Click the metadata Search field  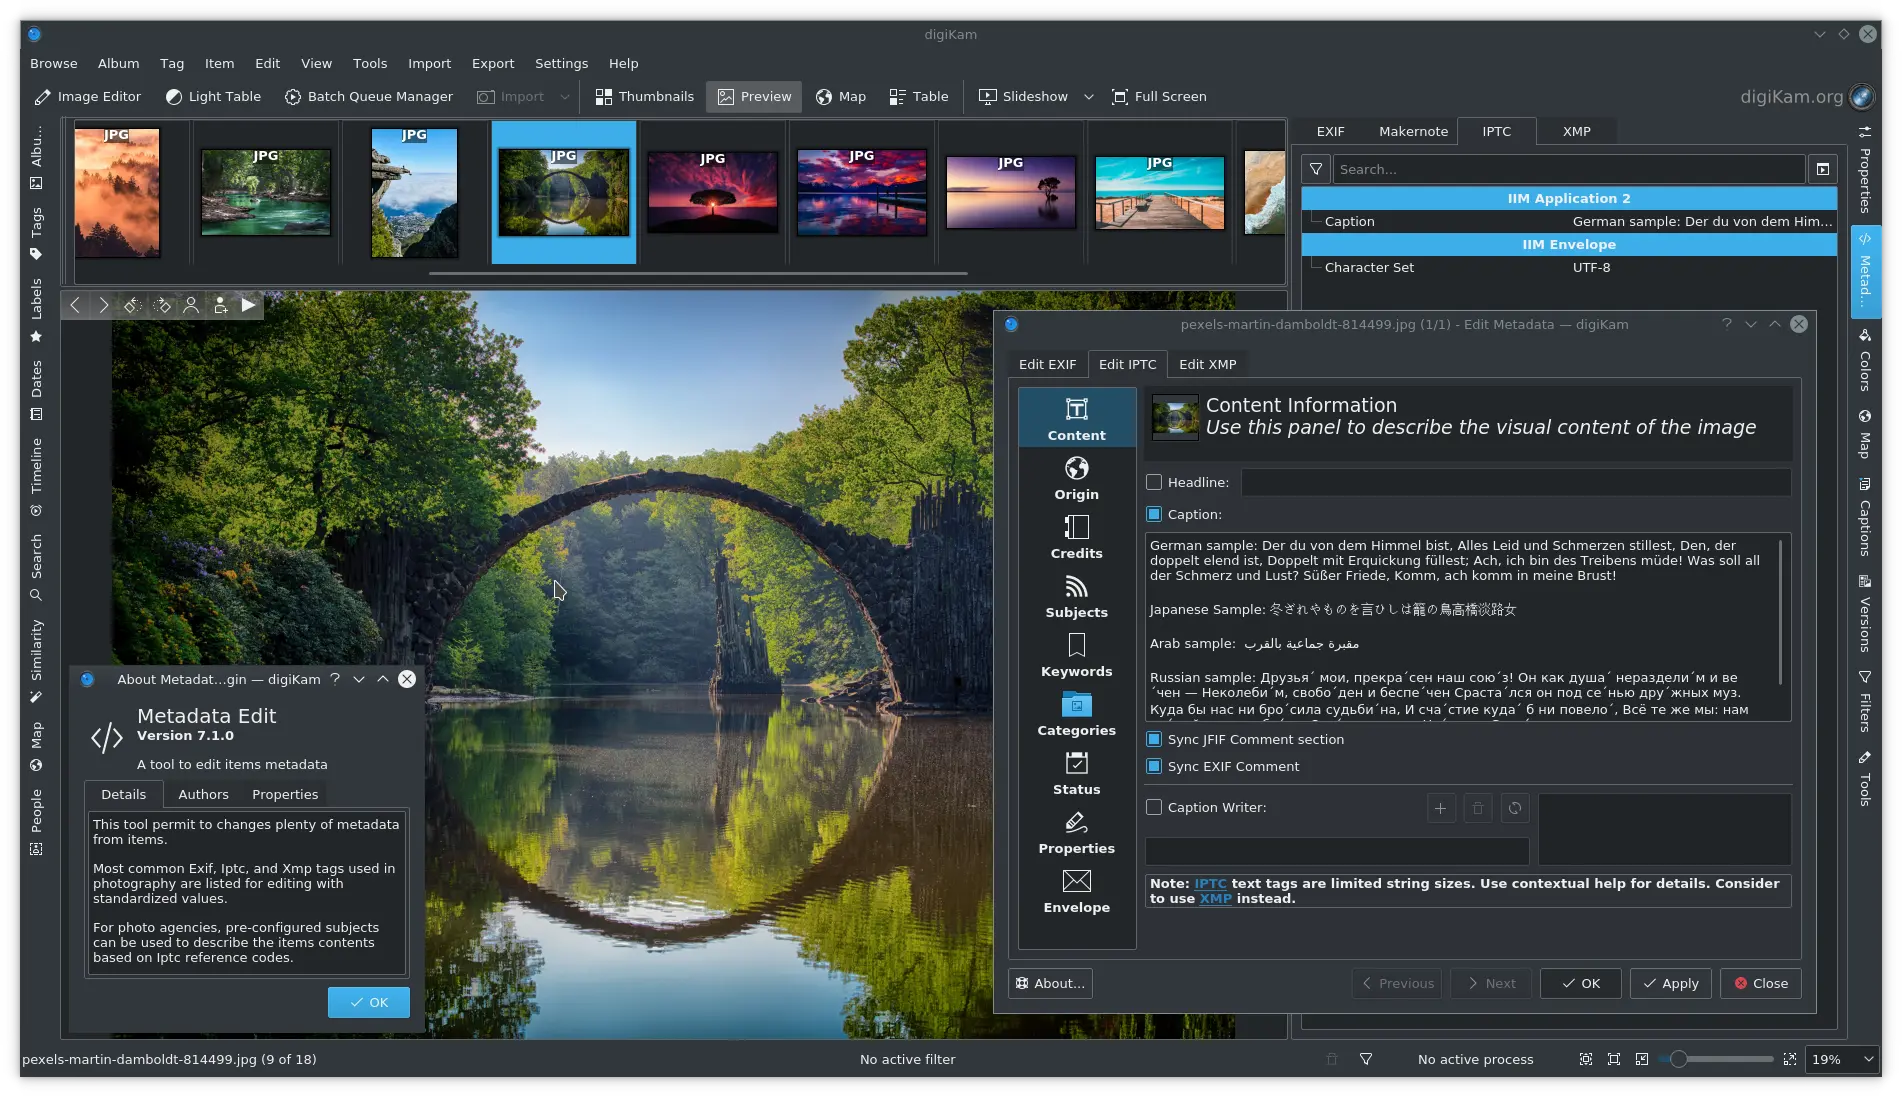point(1568,169)
